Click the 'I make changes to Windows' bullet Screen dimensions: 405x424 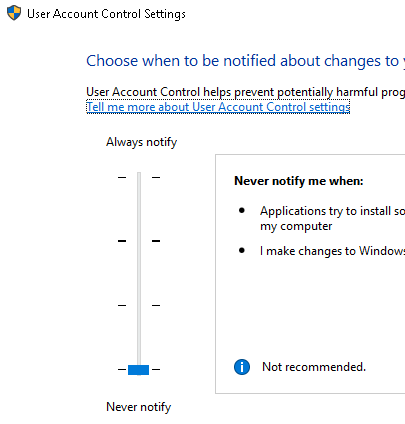tap(332, 251)
